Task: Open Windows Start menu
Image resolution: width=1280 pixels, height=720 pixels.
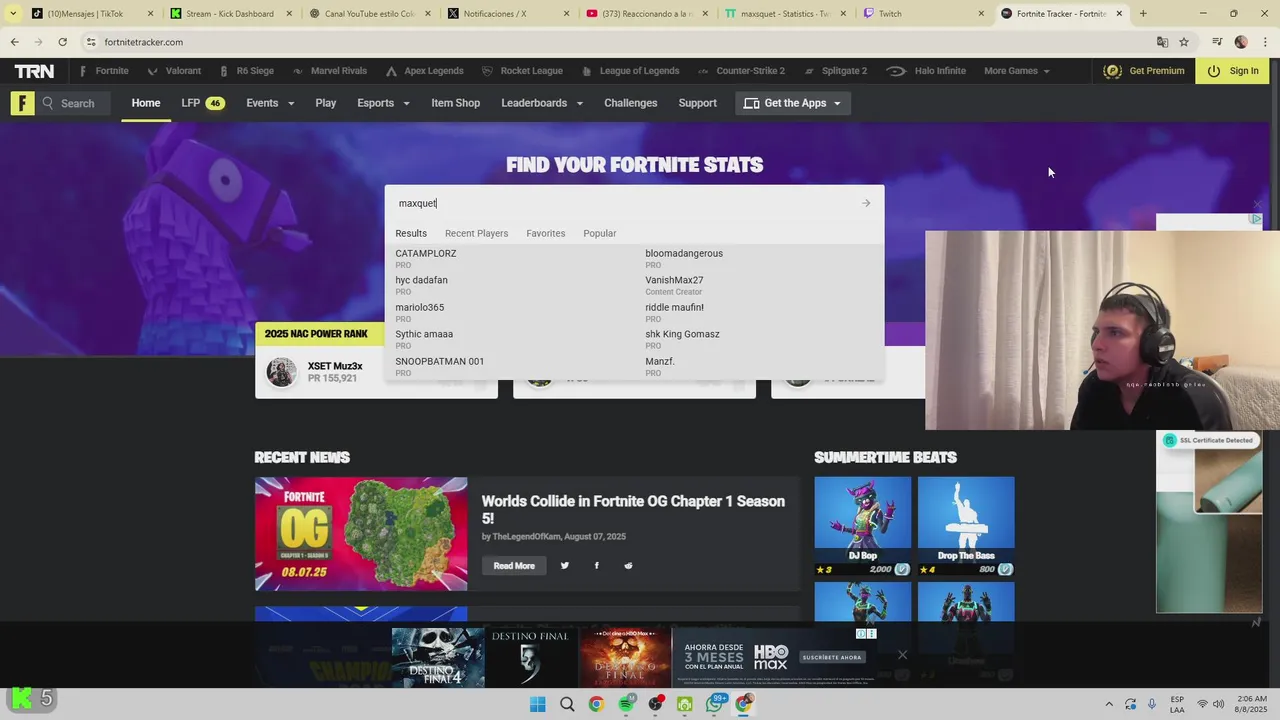Action: 537,704
